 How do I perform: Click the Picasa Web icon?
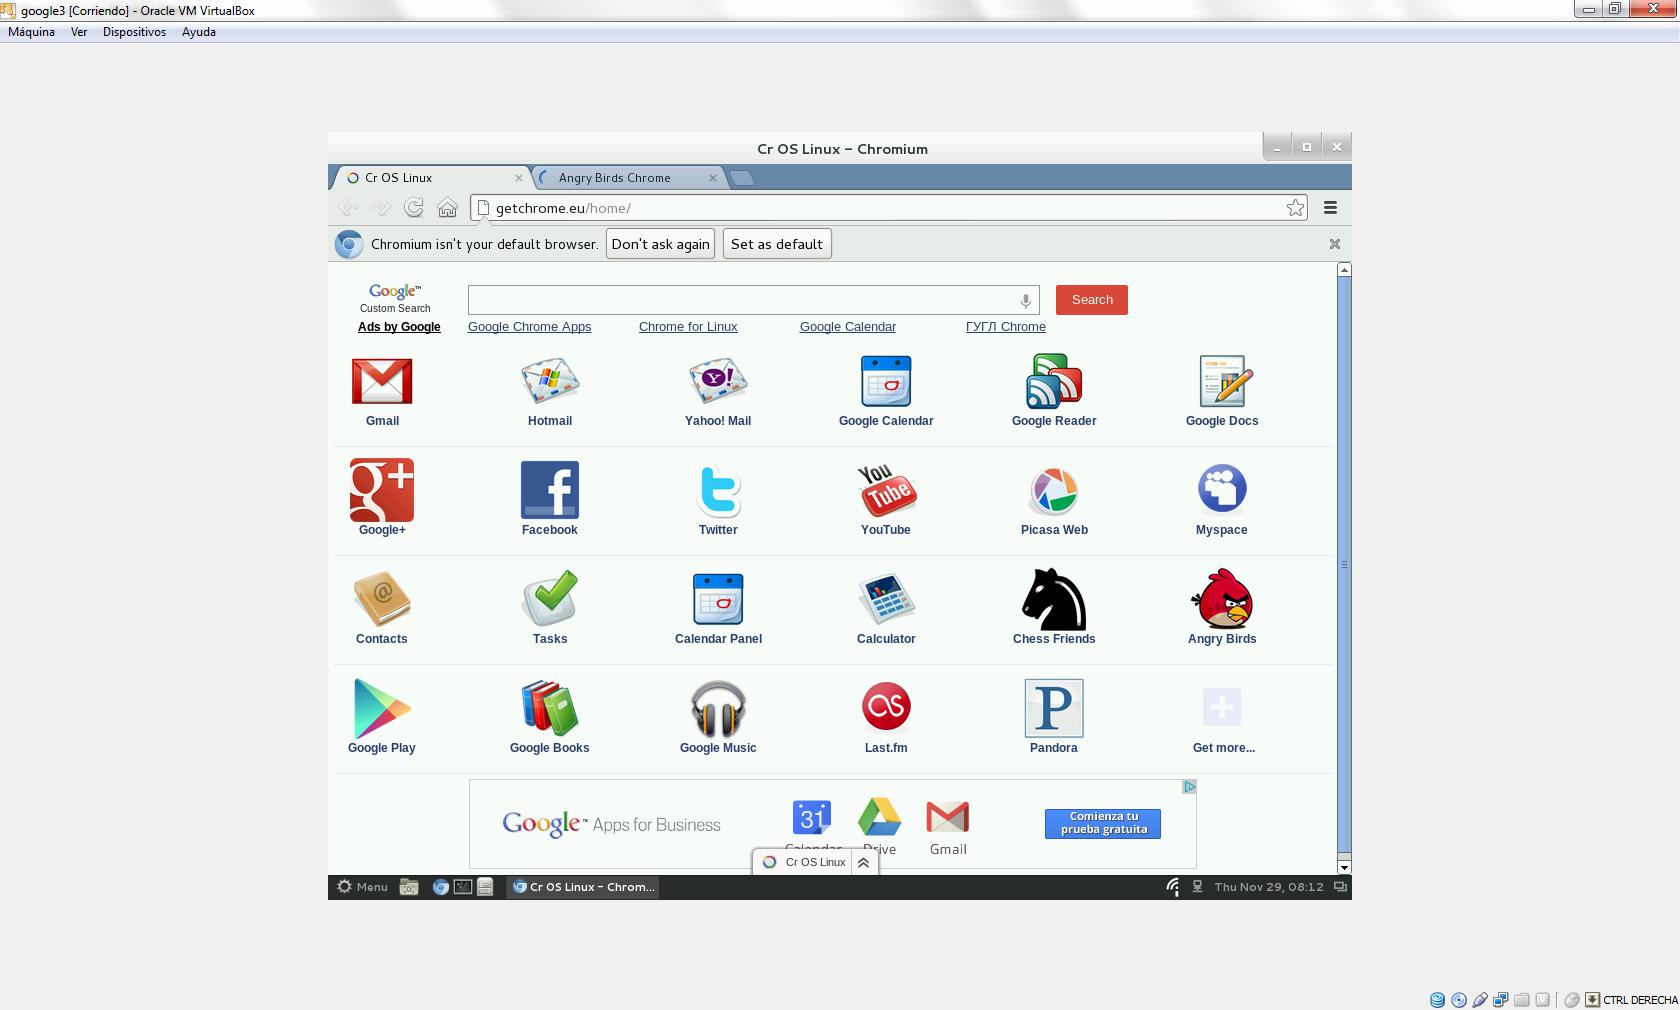pyautogui.click(x=1053, y=491)
